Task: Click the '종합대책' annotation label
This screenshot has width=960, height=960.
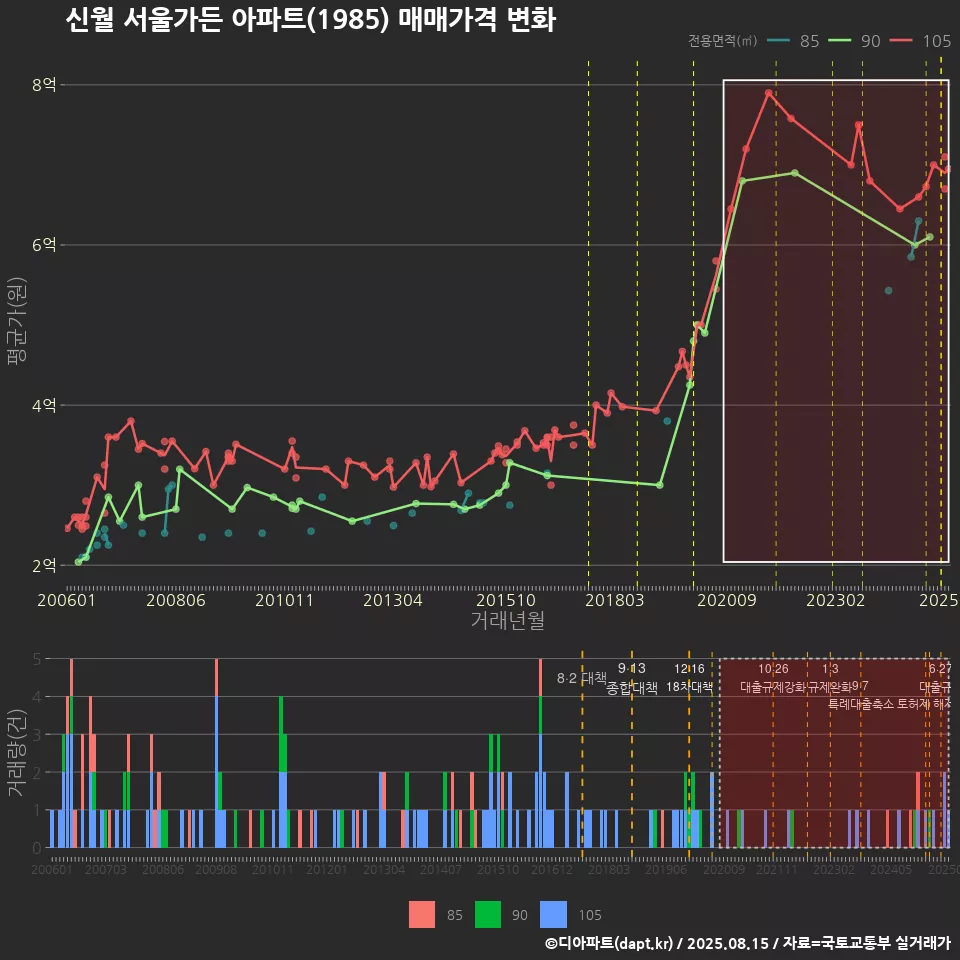Action: (632, 688)
